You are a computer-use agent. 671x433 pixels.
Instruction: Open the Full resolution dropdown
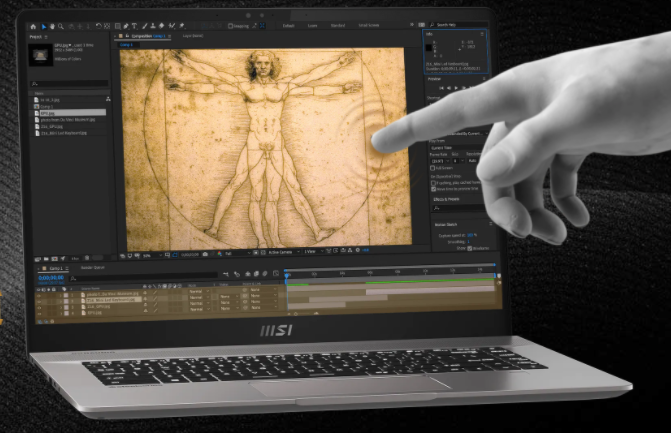tap(238, 254)
